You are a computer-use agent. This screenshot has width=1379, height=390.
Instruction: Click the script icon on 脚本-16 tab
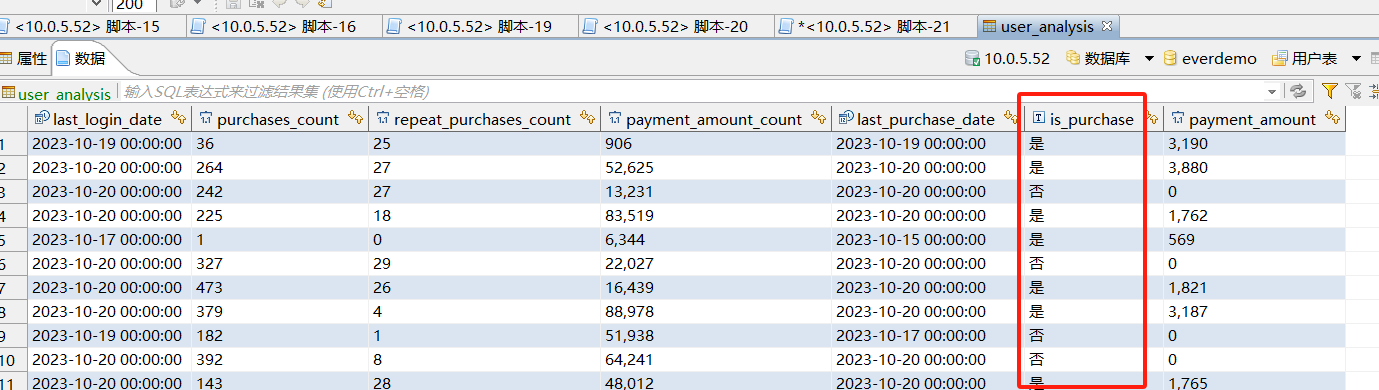pyautogui.click(x=198, y=26)
